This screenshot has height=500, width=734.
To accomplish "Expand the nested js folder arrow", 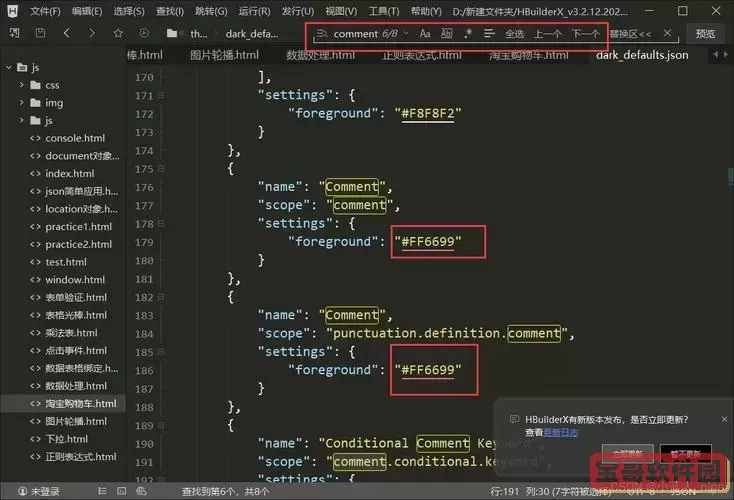I will point(22,120).
